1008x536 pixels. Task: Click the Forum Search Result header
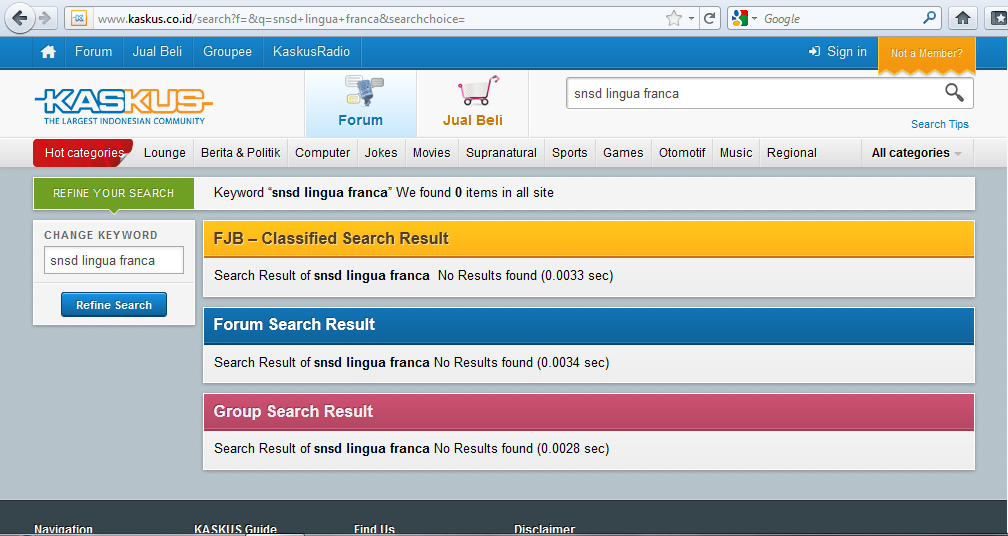click(x=589, y=325)
